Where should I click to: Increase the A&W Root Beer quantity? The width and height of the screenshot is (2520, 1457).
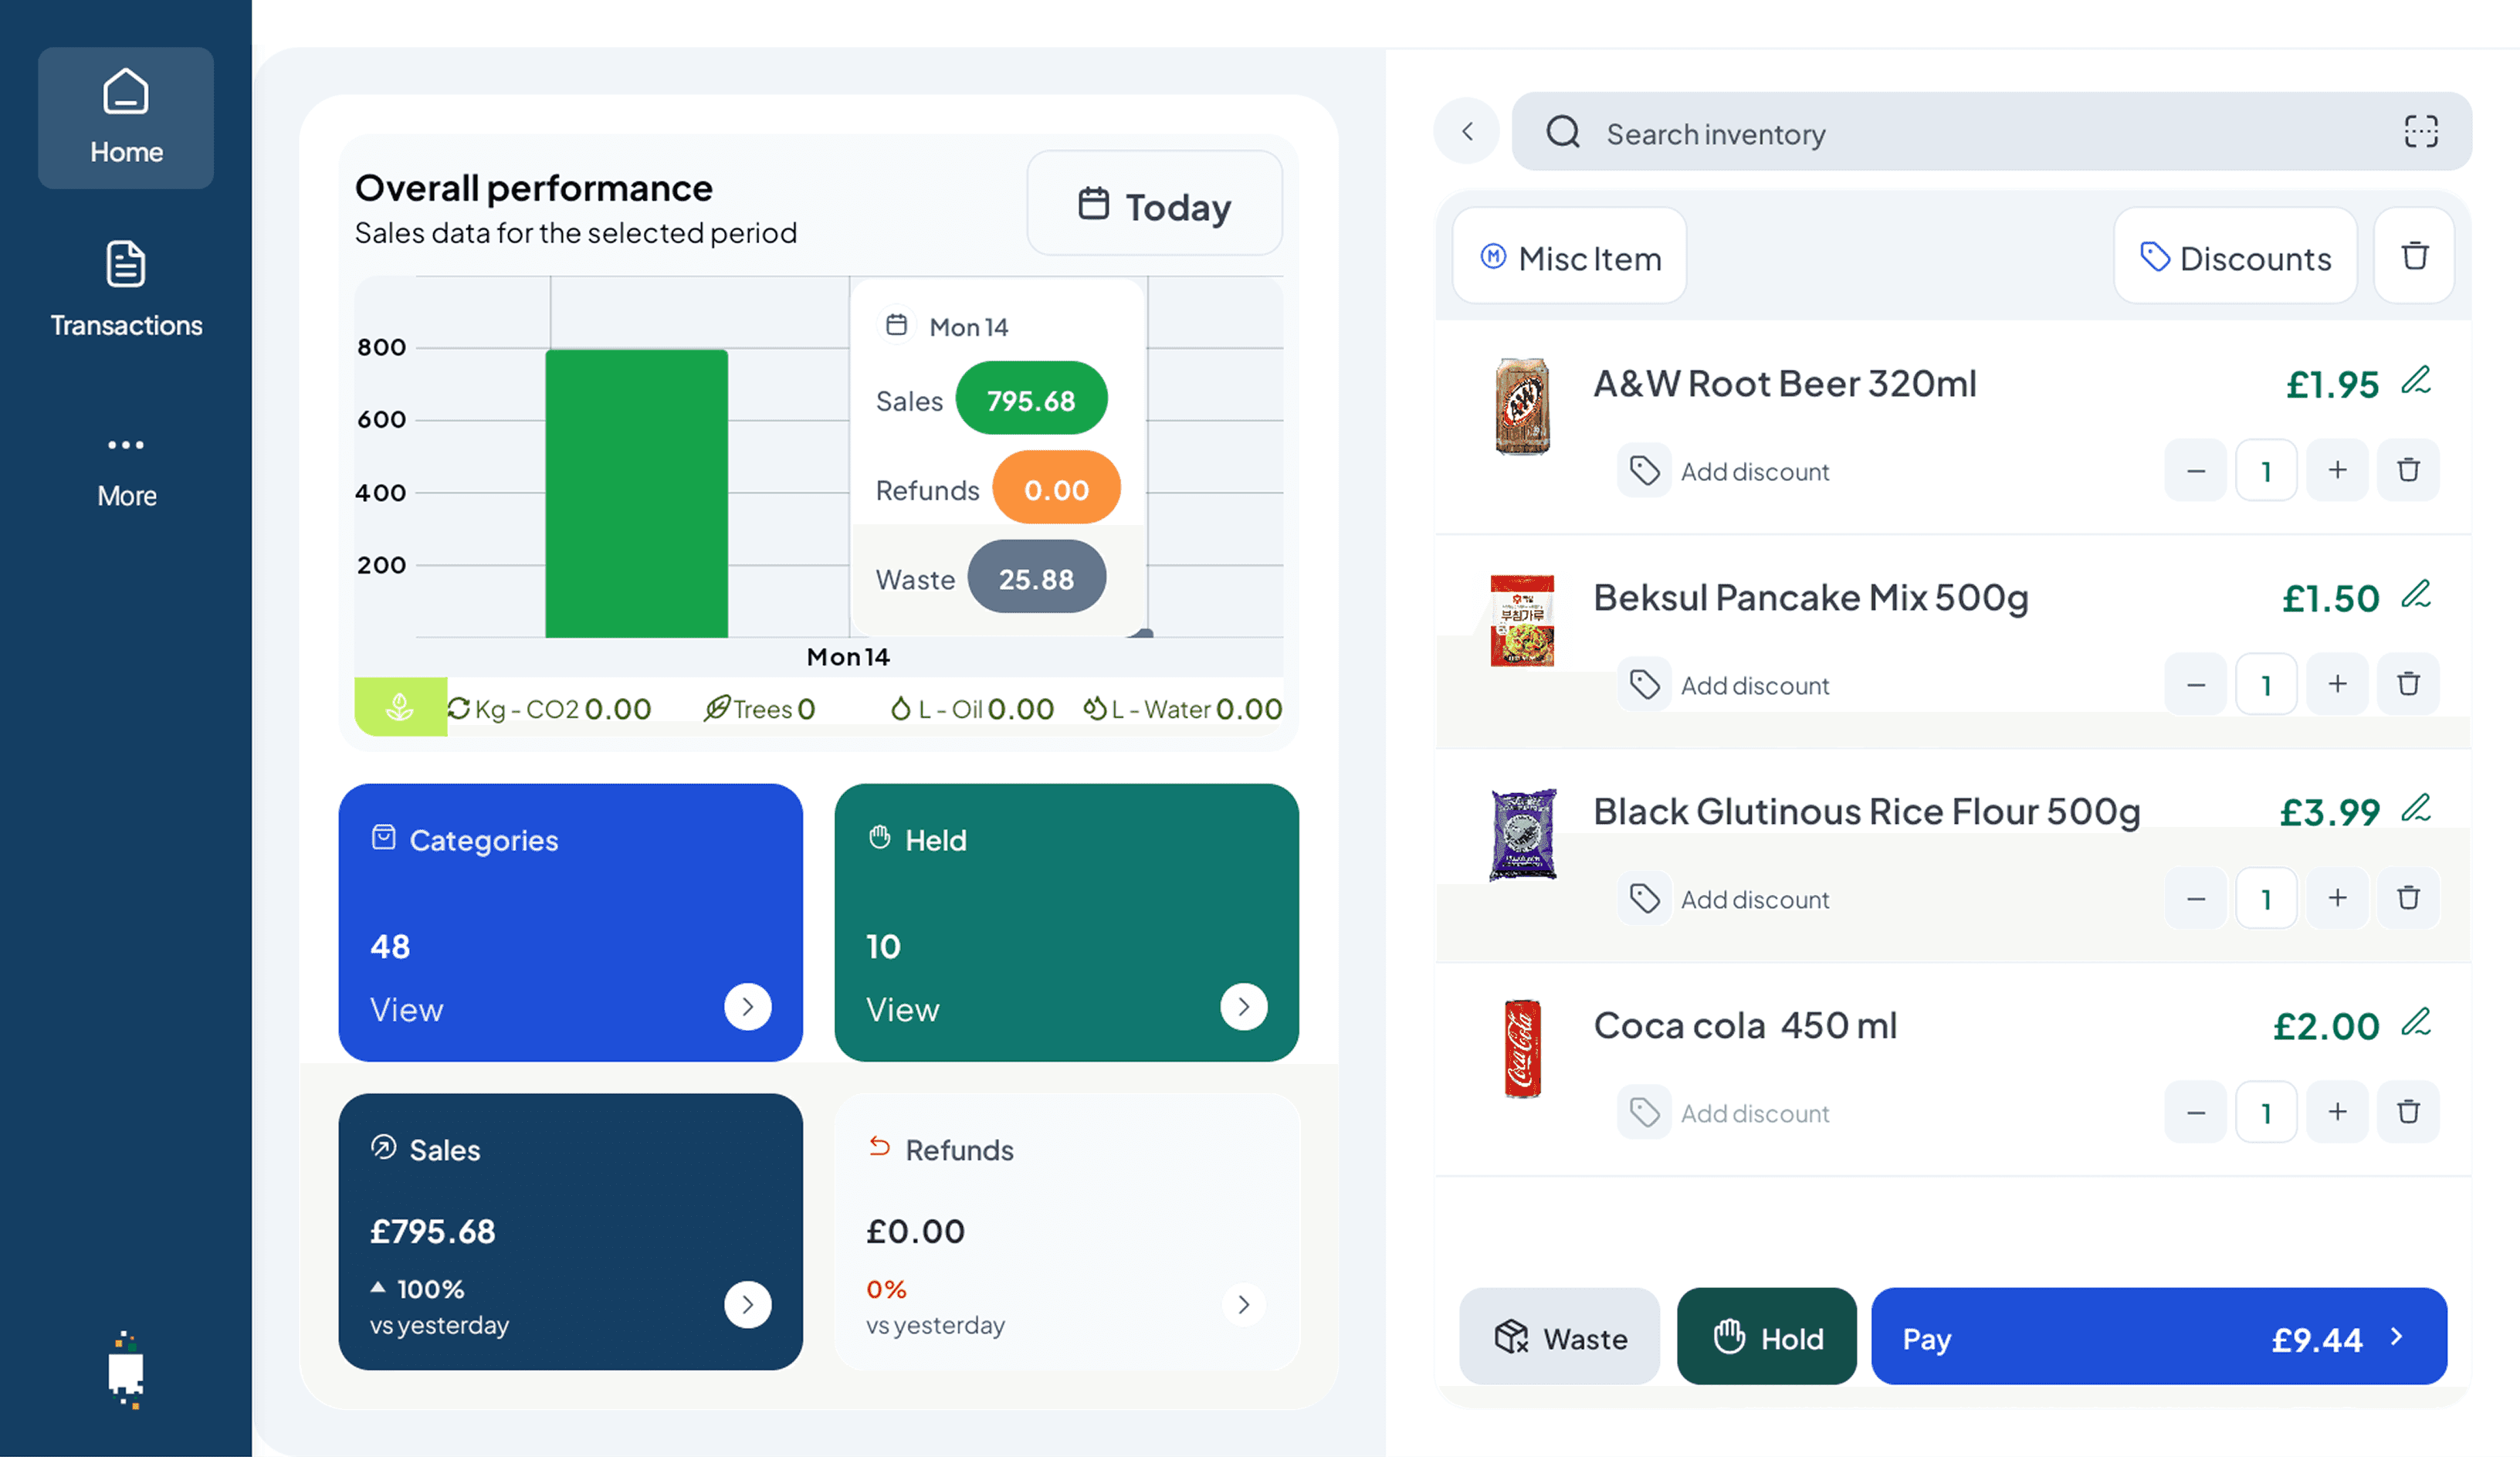tap(2337, 470)
